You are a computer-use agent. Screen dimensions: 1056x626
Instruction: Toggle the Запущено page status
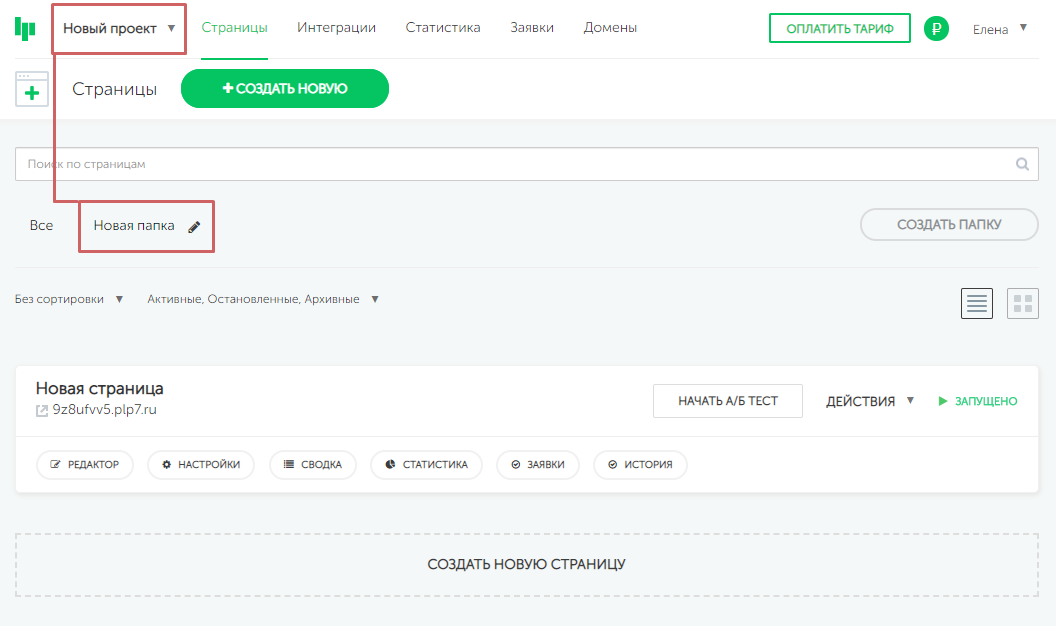point(977,401)
